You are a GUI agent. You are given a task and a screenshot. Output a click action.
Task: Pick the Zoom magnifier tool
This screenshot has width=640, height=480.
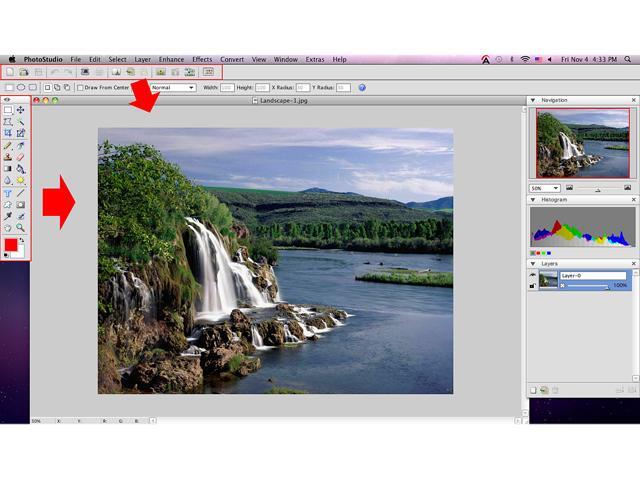[21, 227]
